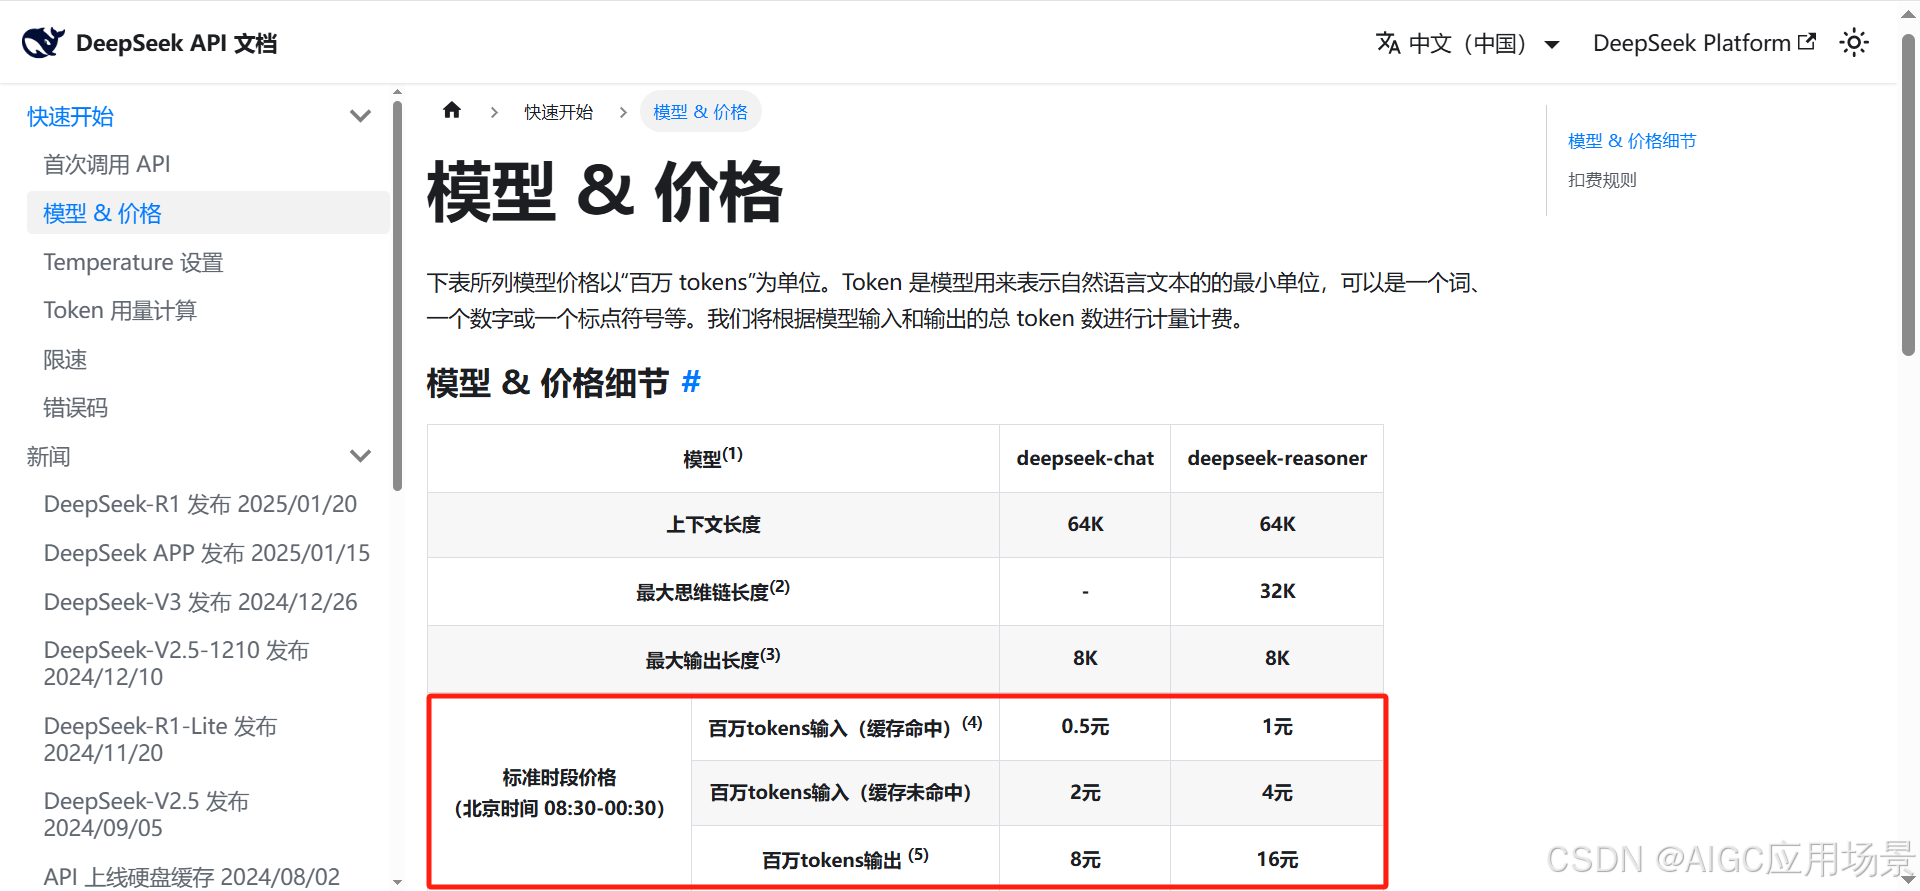The image size is (1920, 891).
Task: Open DeepSeek APP 发布 2025/01/15 news
Action: click(x=207, y=553)
